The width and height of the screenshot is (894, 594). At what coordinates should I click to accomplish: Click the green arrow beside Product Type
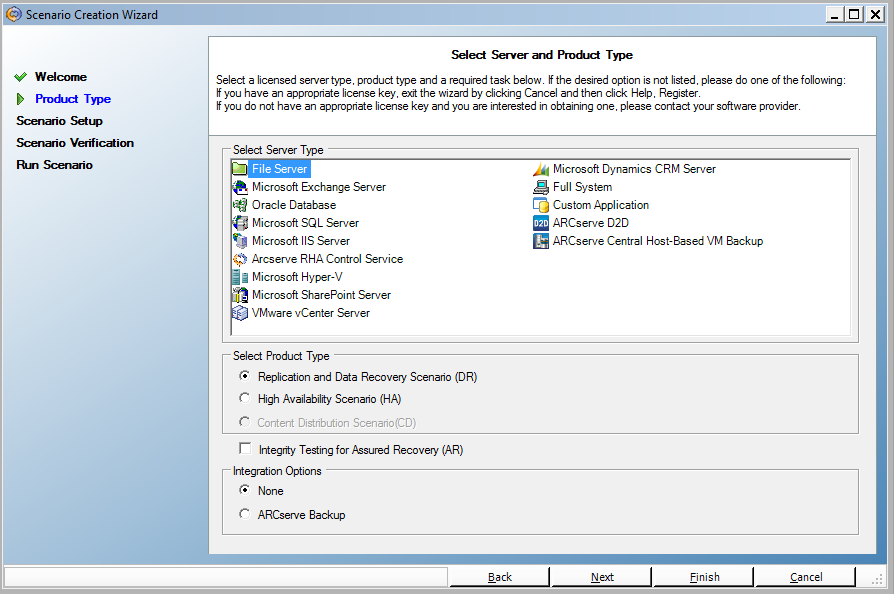click(x=21, y=99)
